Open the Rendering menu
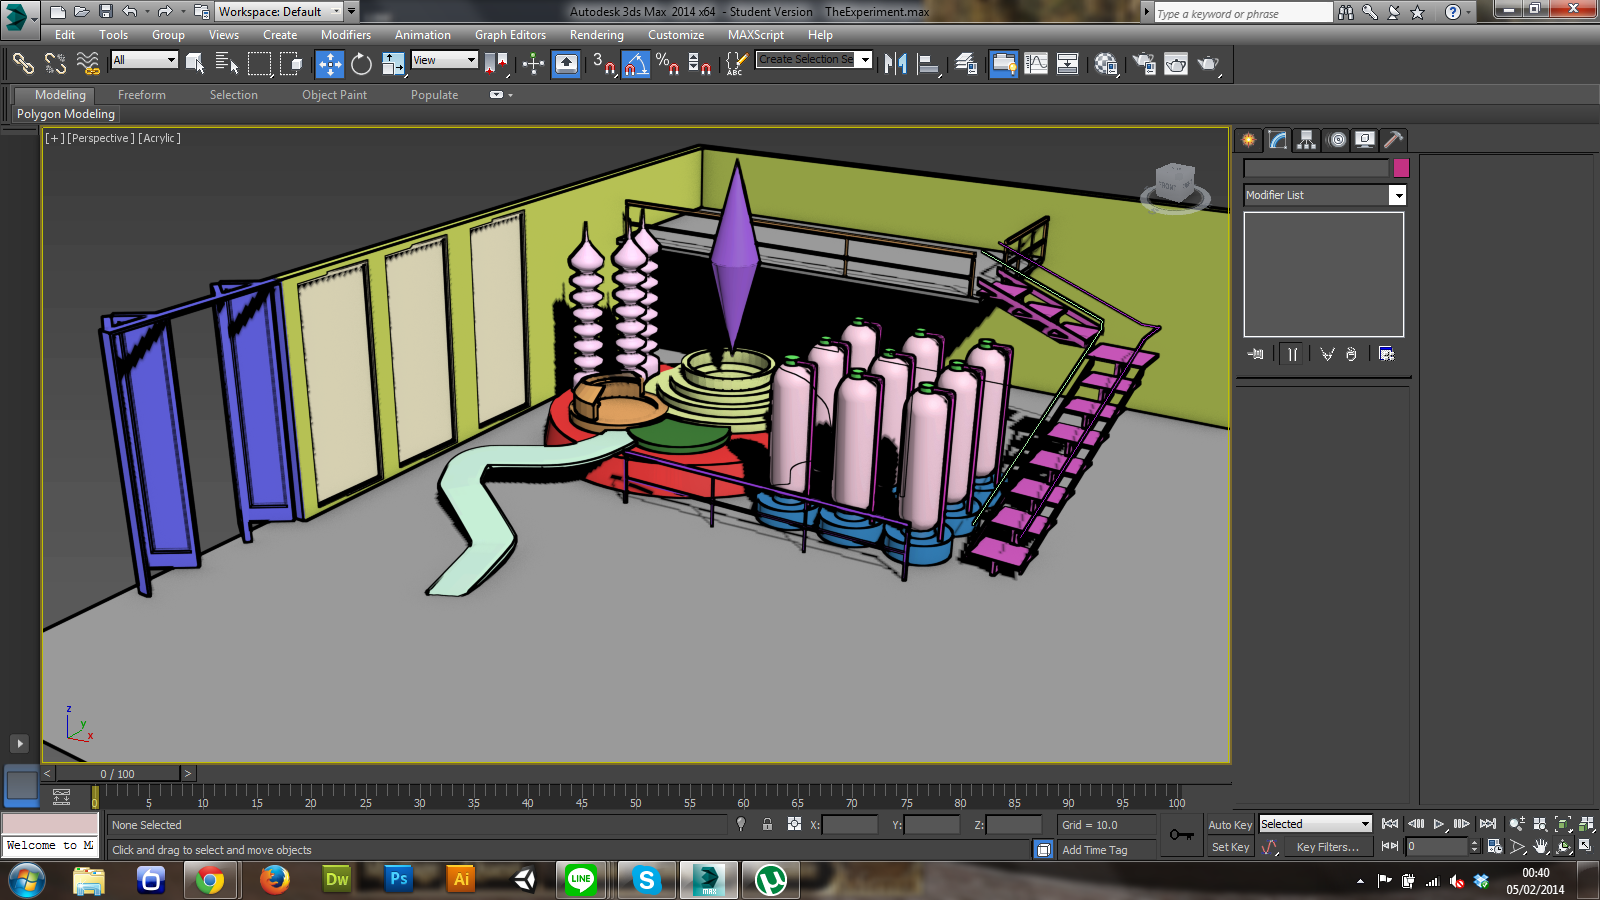This screenshot has height=900, width=1600. [597, 35]
